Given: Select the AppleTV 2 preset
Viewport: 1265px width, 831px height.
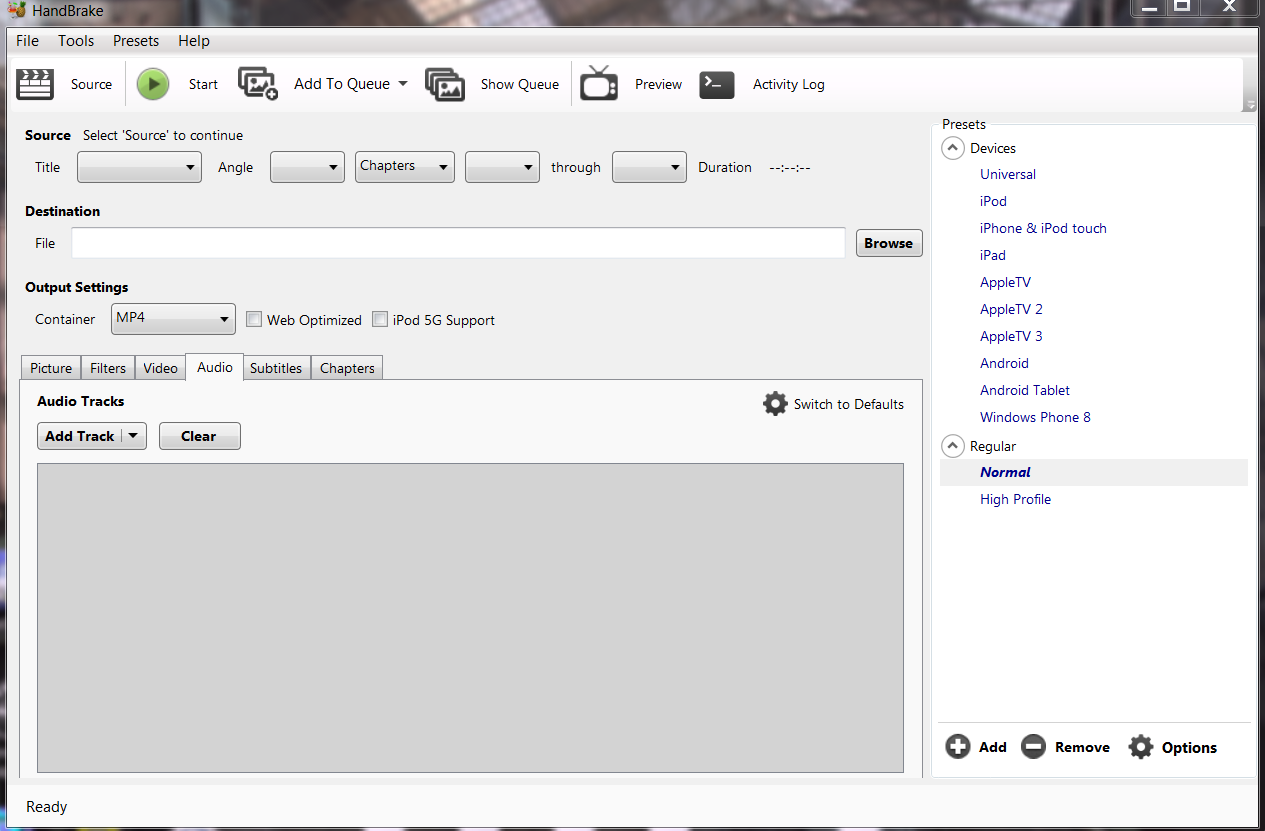Looking at the screenshot, I should [x=1011, y=309].
